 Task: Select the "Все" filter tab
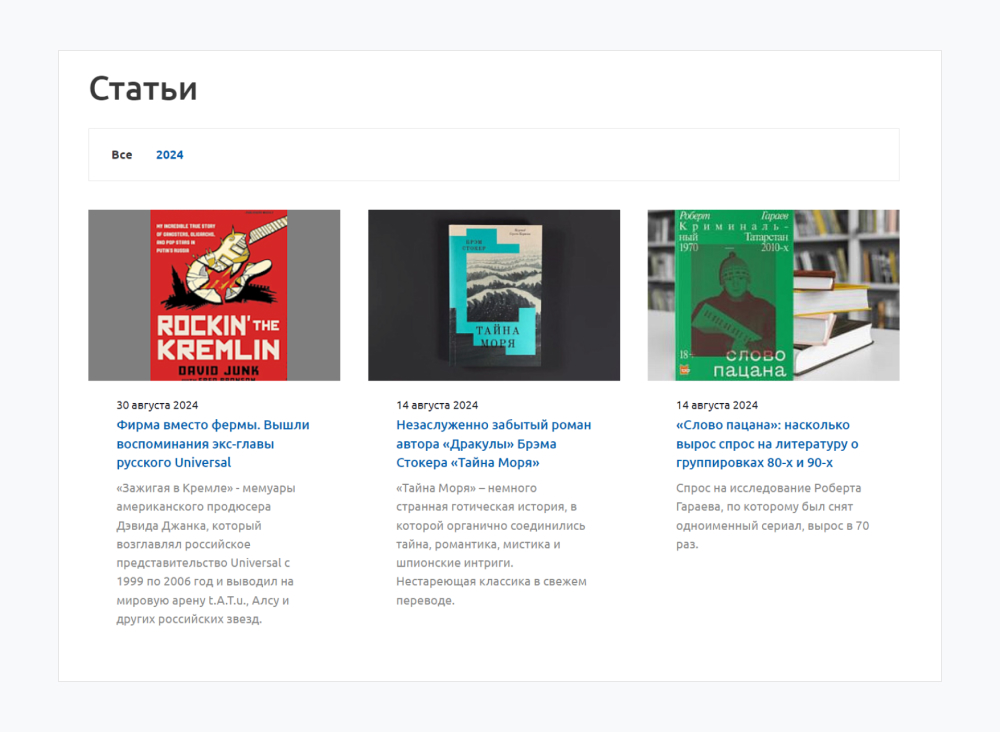(x=122, y=155)
